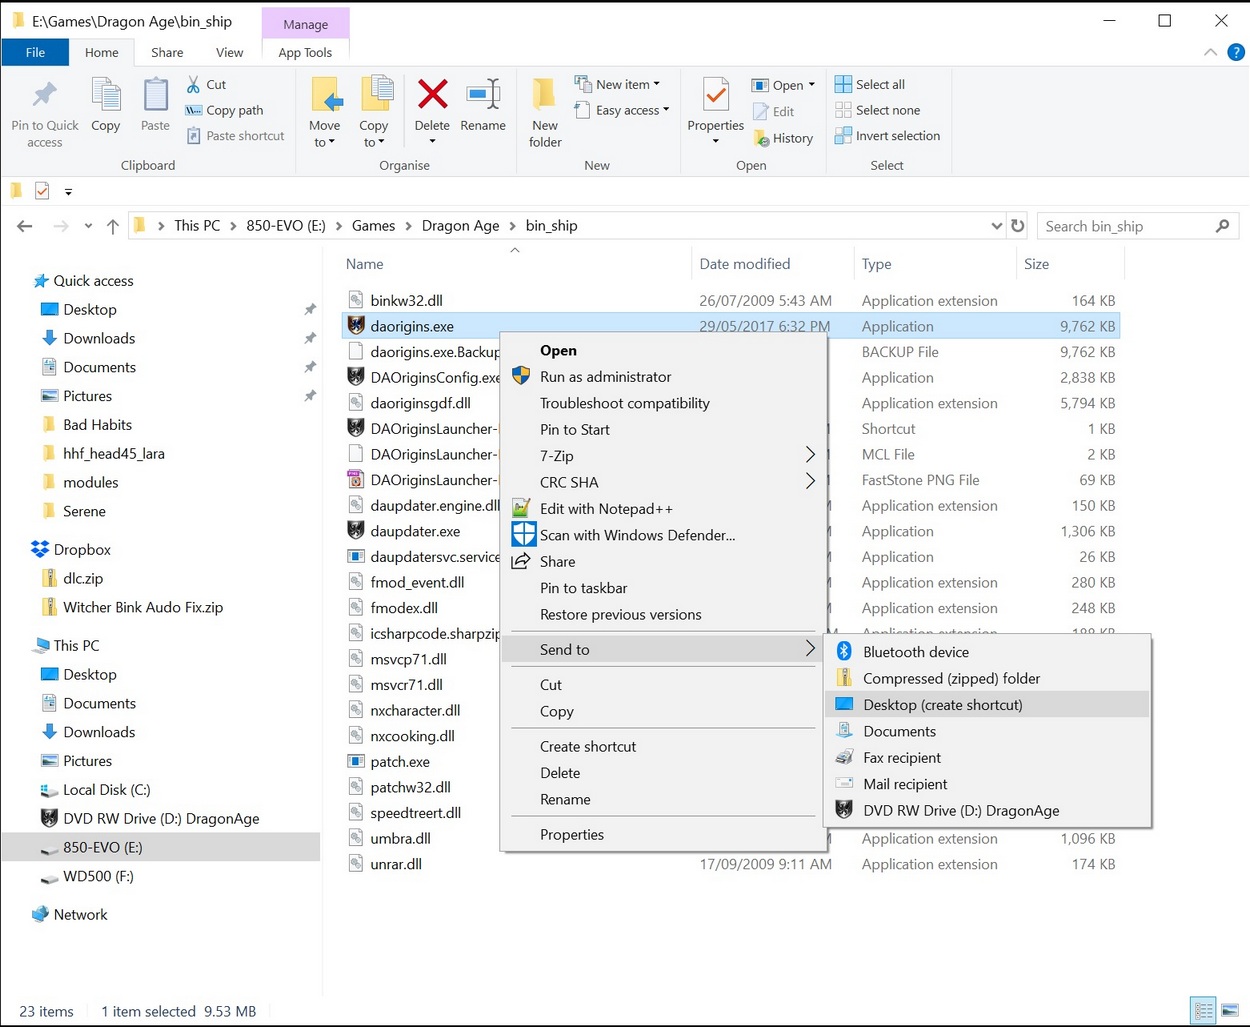Screen dimensions: 1250x1027
Task: Select Local Disk (C:) in navigation pane
Action: (106, 789)
